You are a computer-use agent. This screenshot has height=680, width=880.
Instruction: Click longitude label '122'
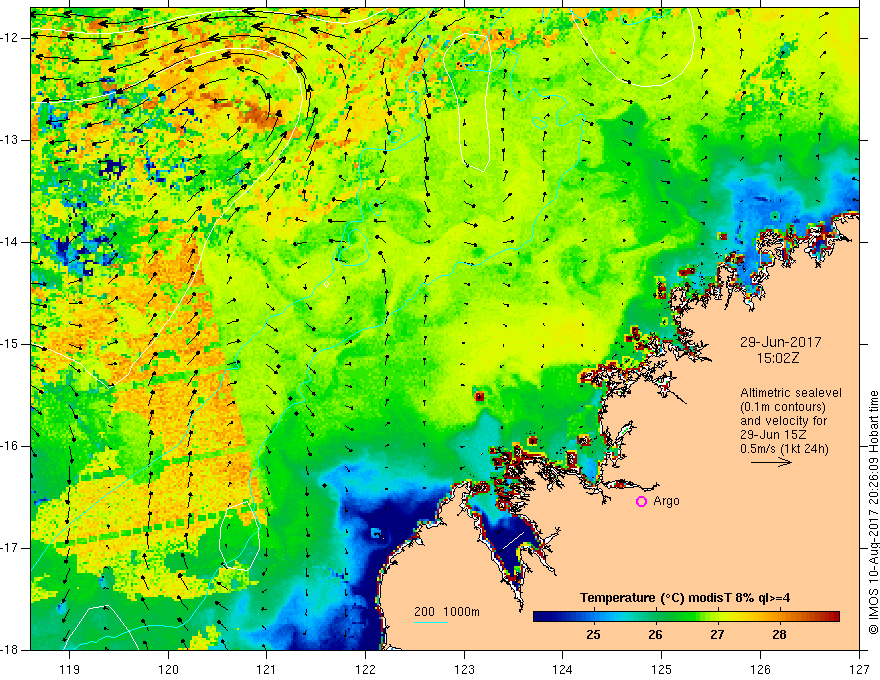point(365,669)
